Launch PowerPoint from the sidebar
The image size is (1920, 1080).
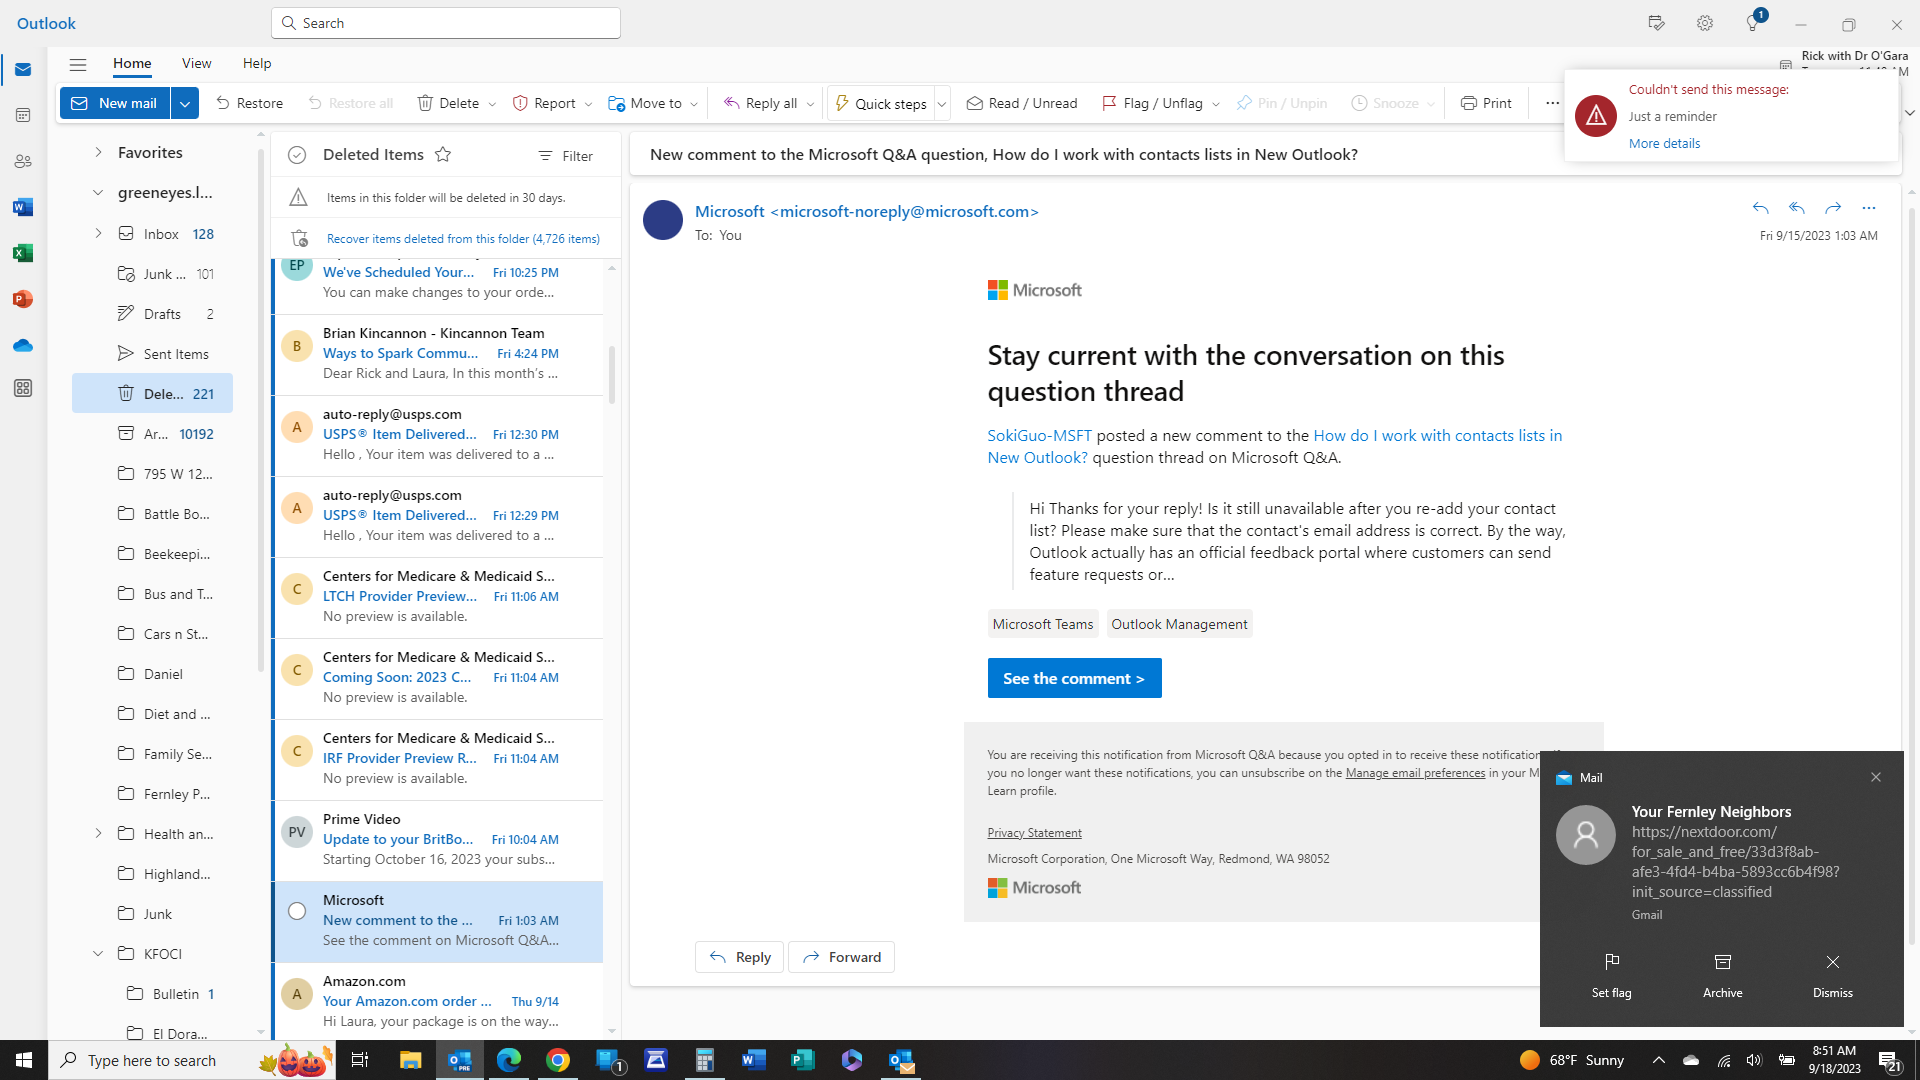[x=23, y=299]
